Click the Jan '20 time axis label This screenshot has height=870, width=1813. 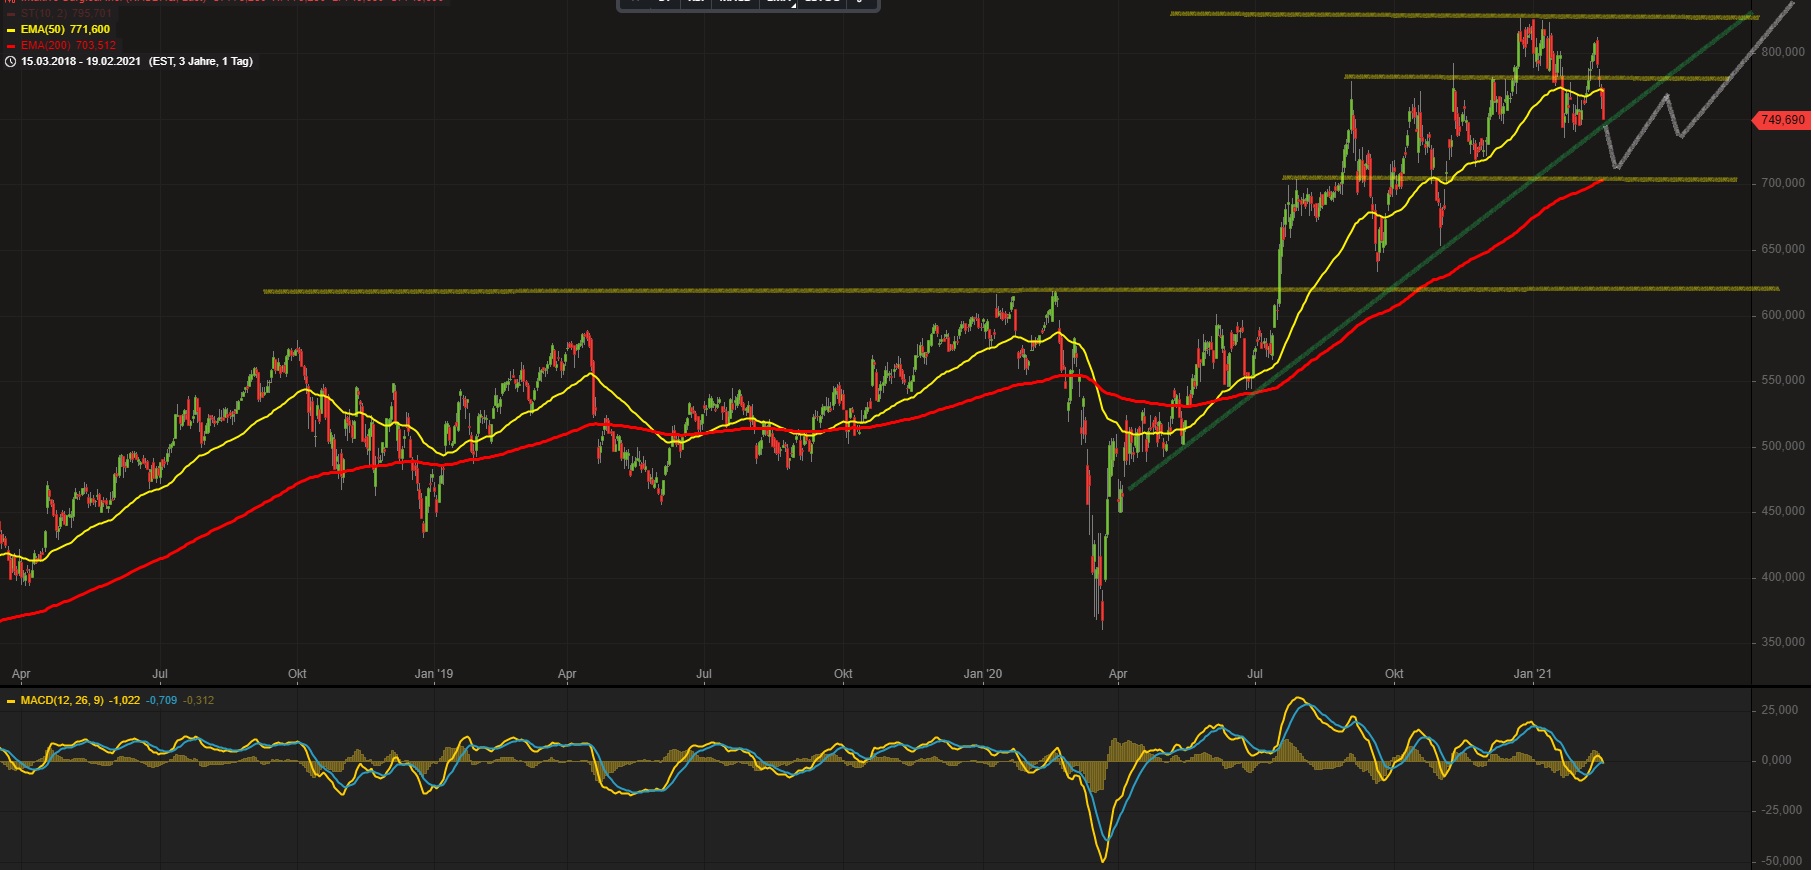[x=982, y=674]
